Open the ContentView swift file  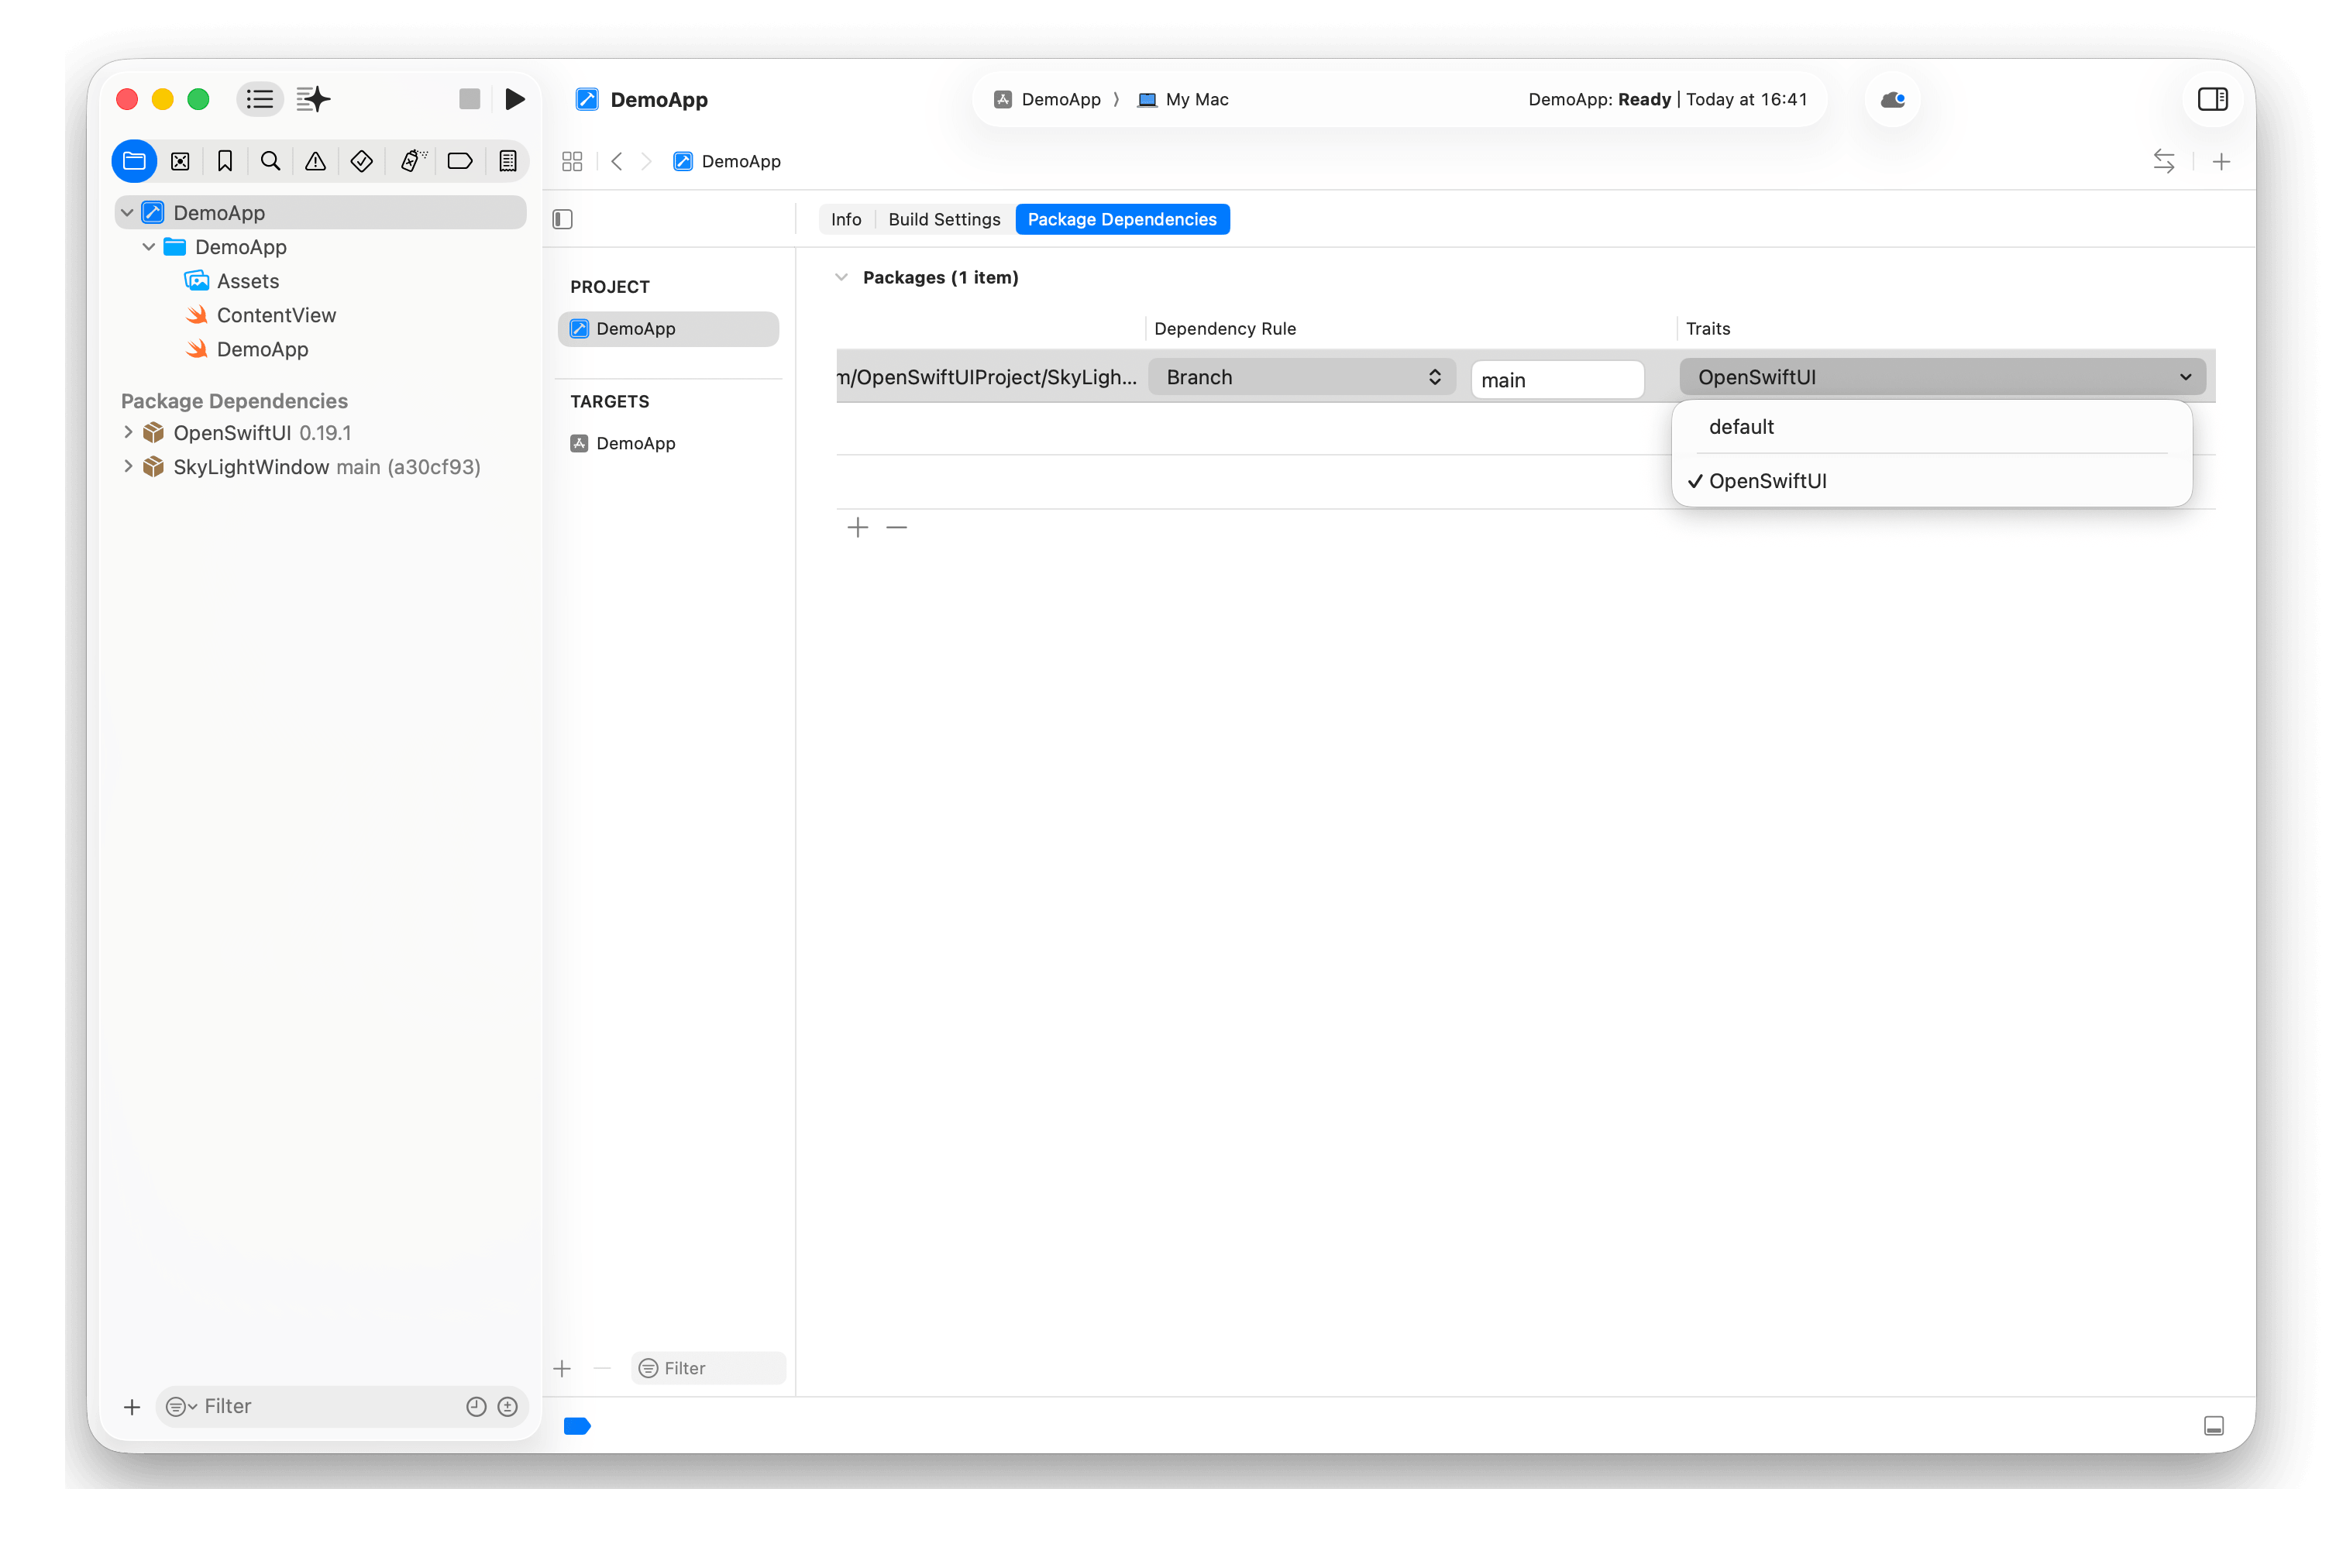pos(276,315)
